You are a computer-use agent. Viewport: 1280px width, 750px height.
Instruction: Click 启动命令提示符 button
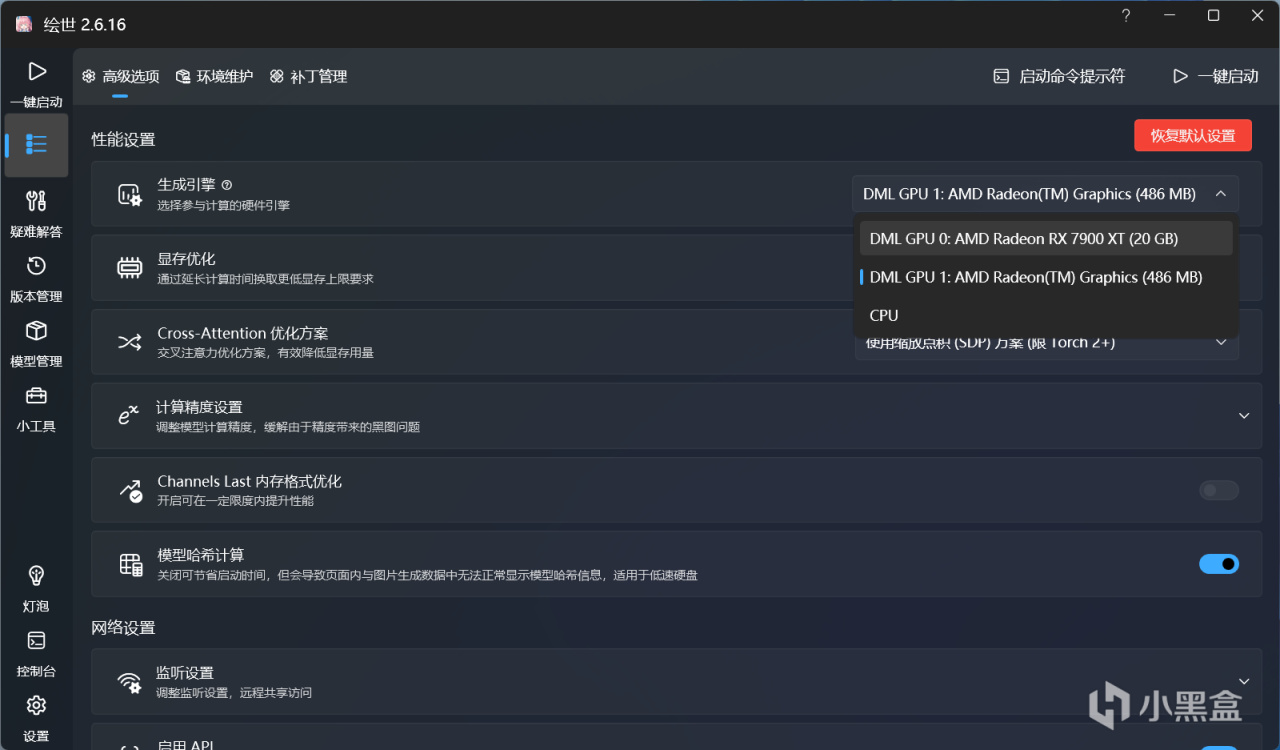click(x=1059, y=76)
